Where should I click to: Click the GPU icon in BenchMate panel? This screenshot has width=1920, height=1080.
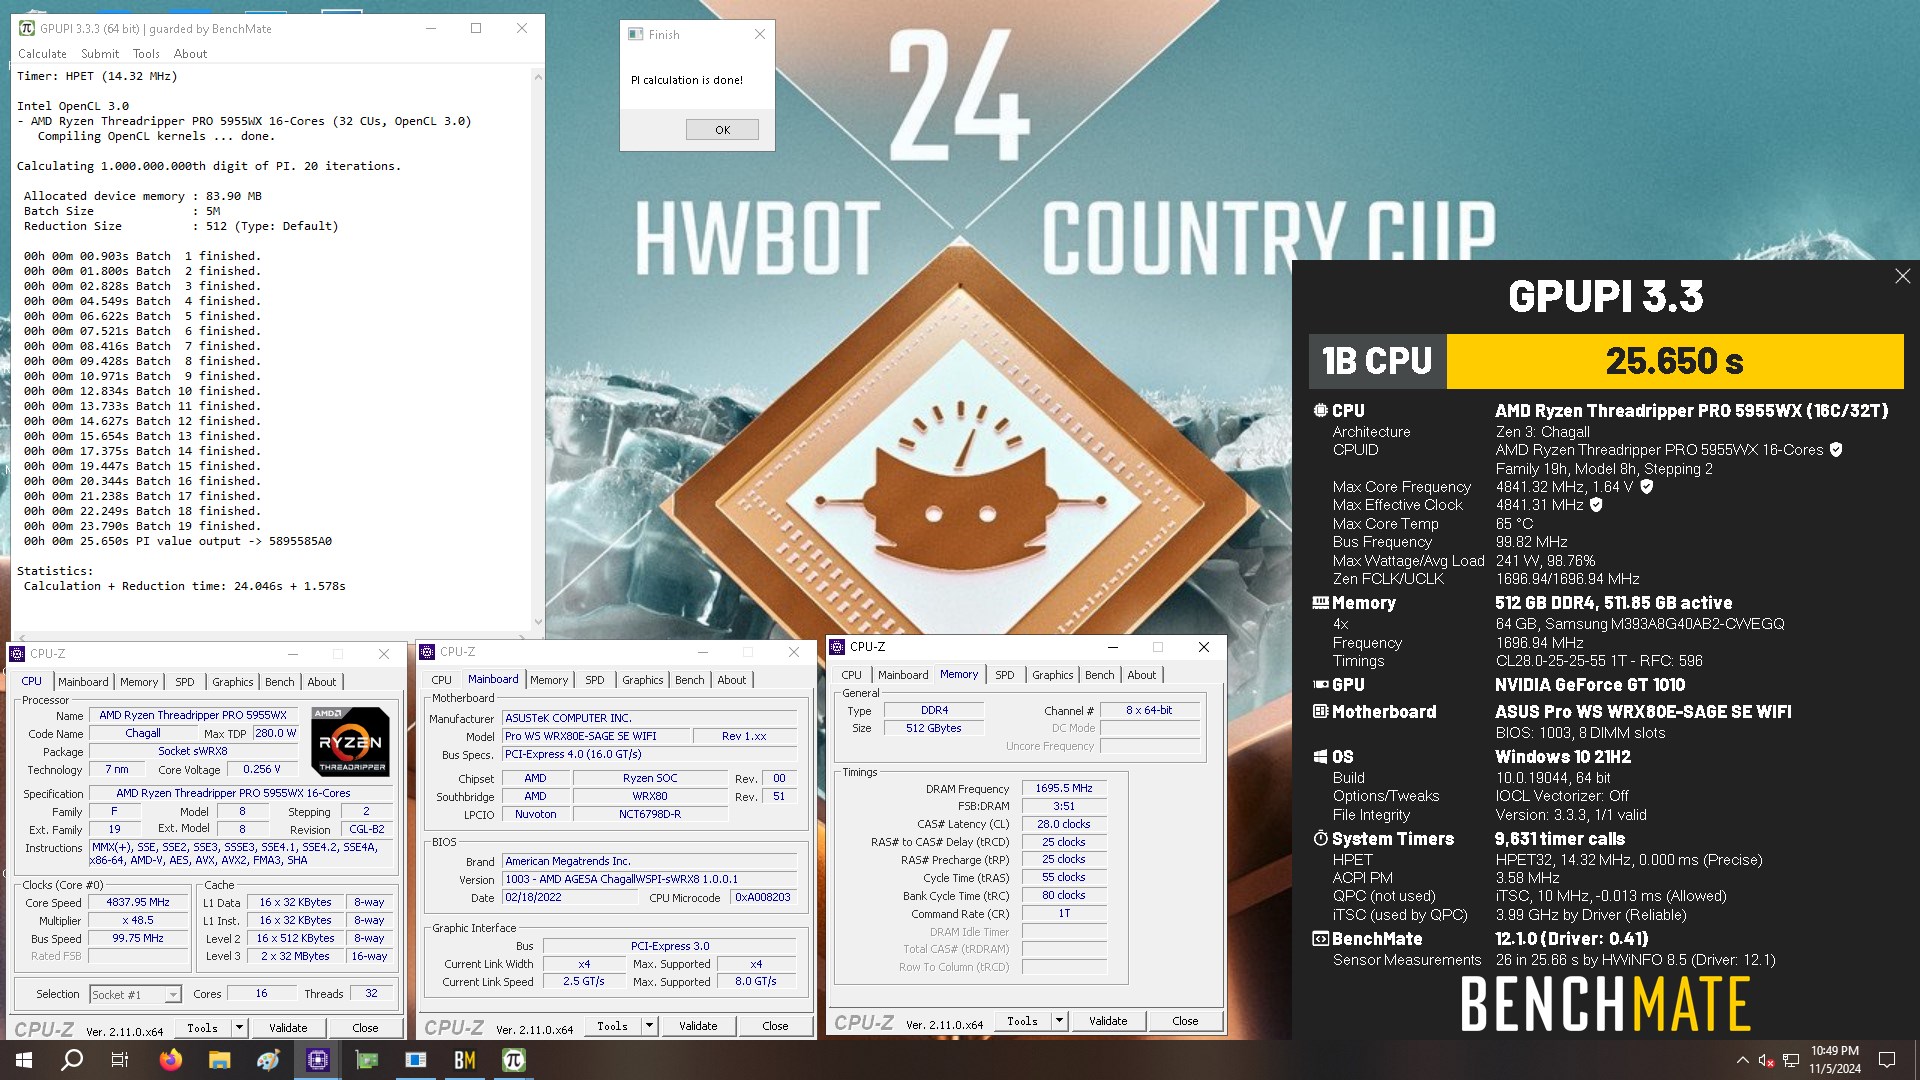(x=1320, y=684)
